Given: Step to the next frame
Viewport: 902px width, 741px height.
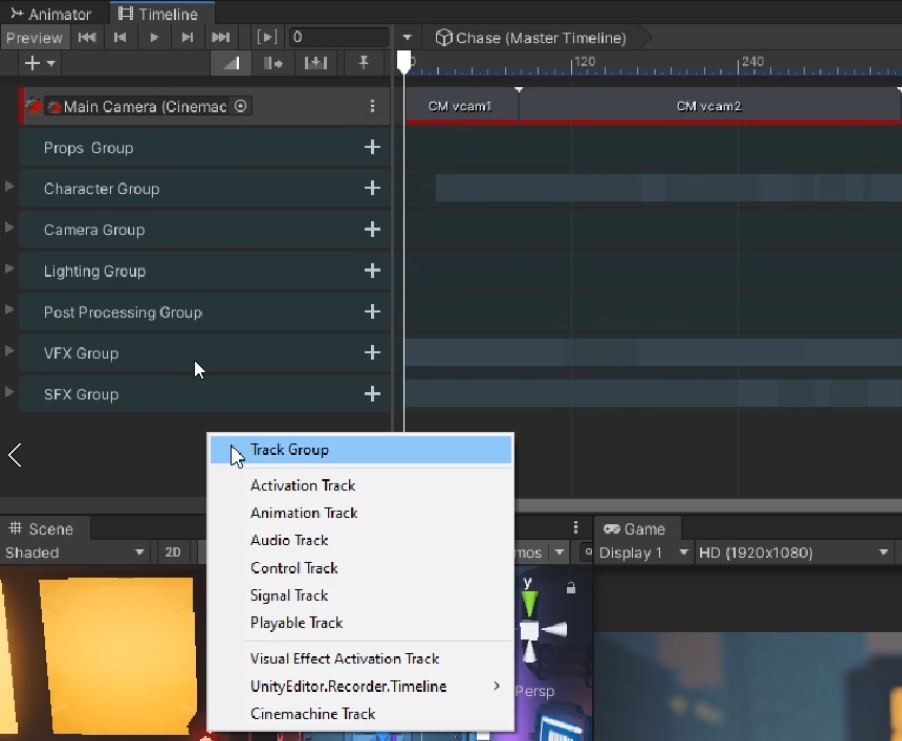Looking at the screenshot, I should coord(187,38).
